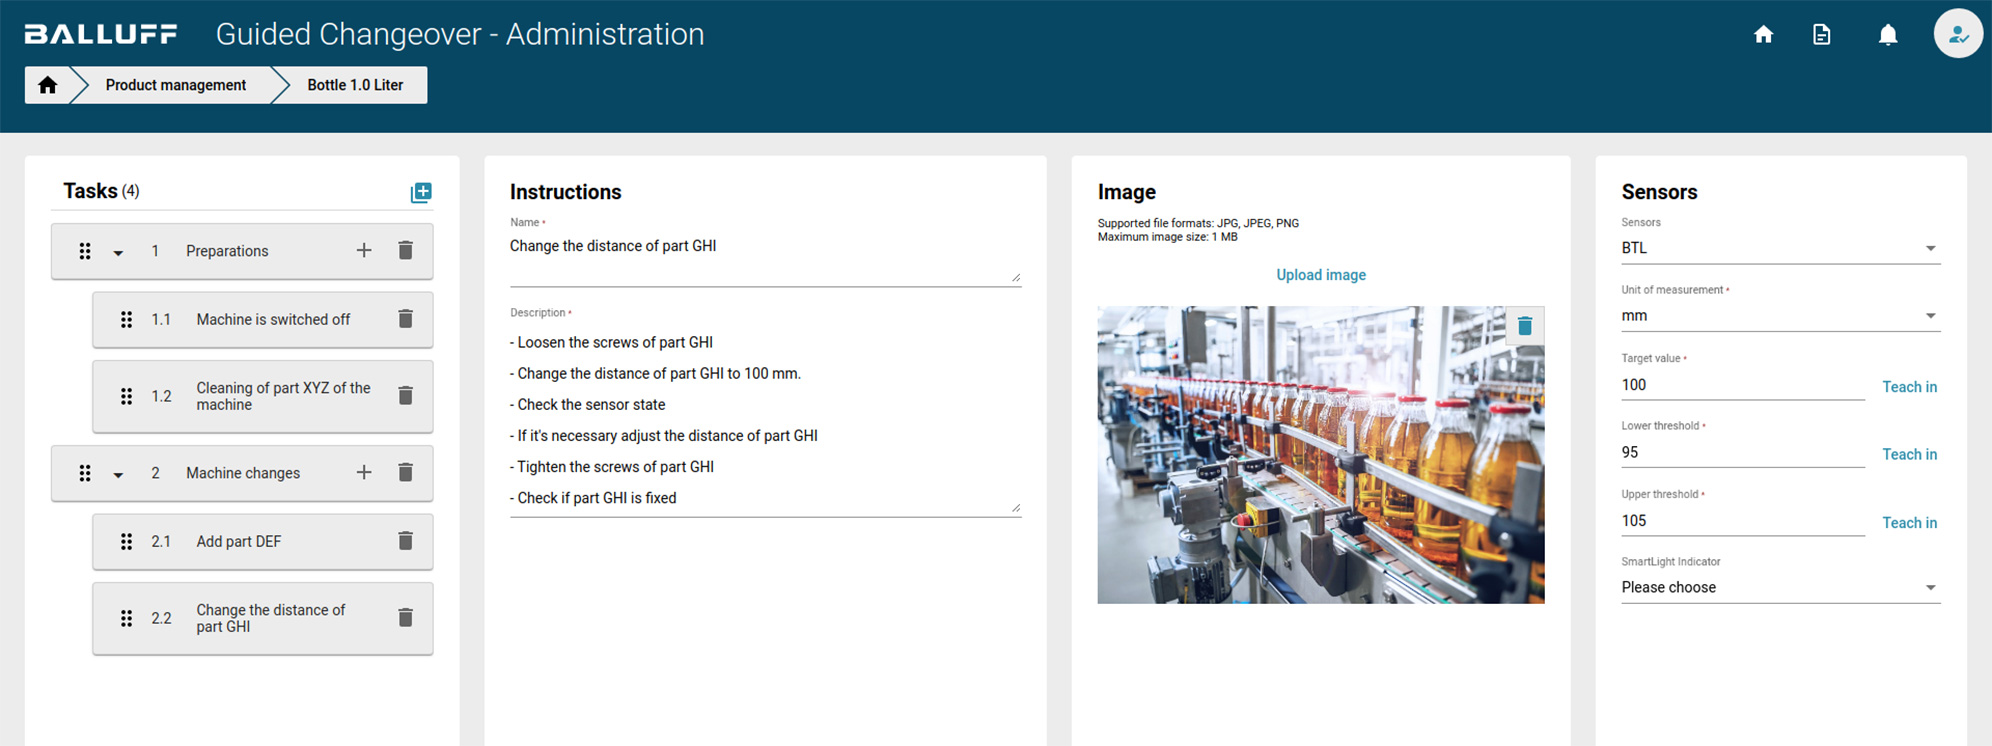This screenshot has height=746, width=1992.
Task: Open the user profile avatar
Action: pyautogui.click(x=1957, y=35)
